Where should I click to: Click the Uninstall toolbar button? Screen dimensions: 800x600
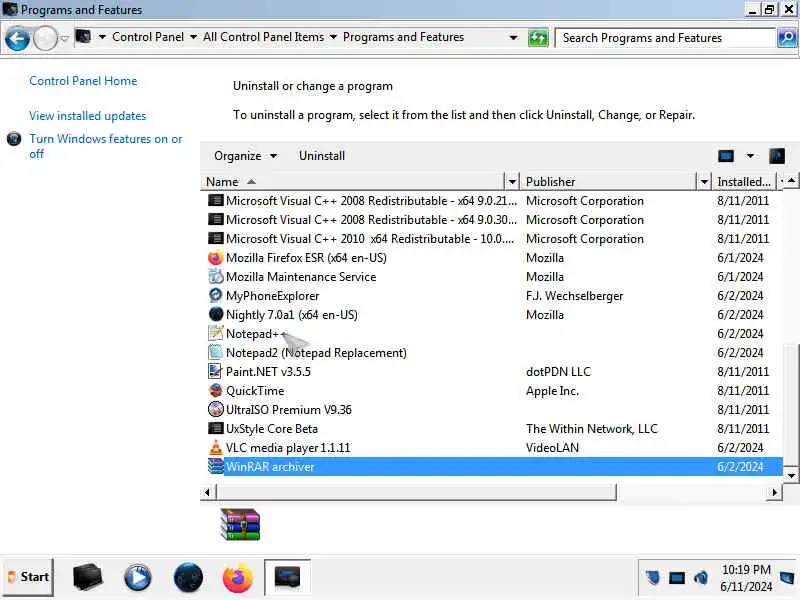click(x=322, y=156)
